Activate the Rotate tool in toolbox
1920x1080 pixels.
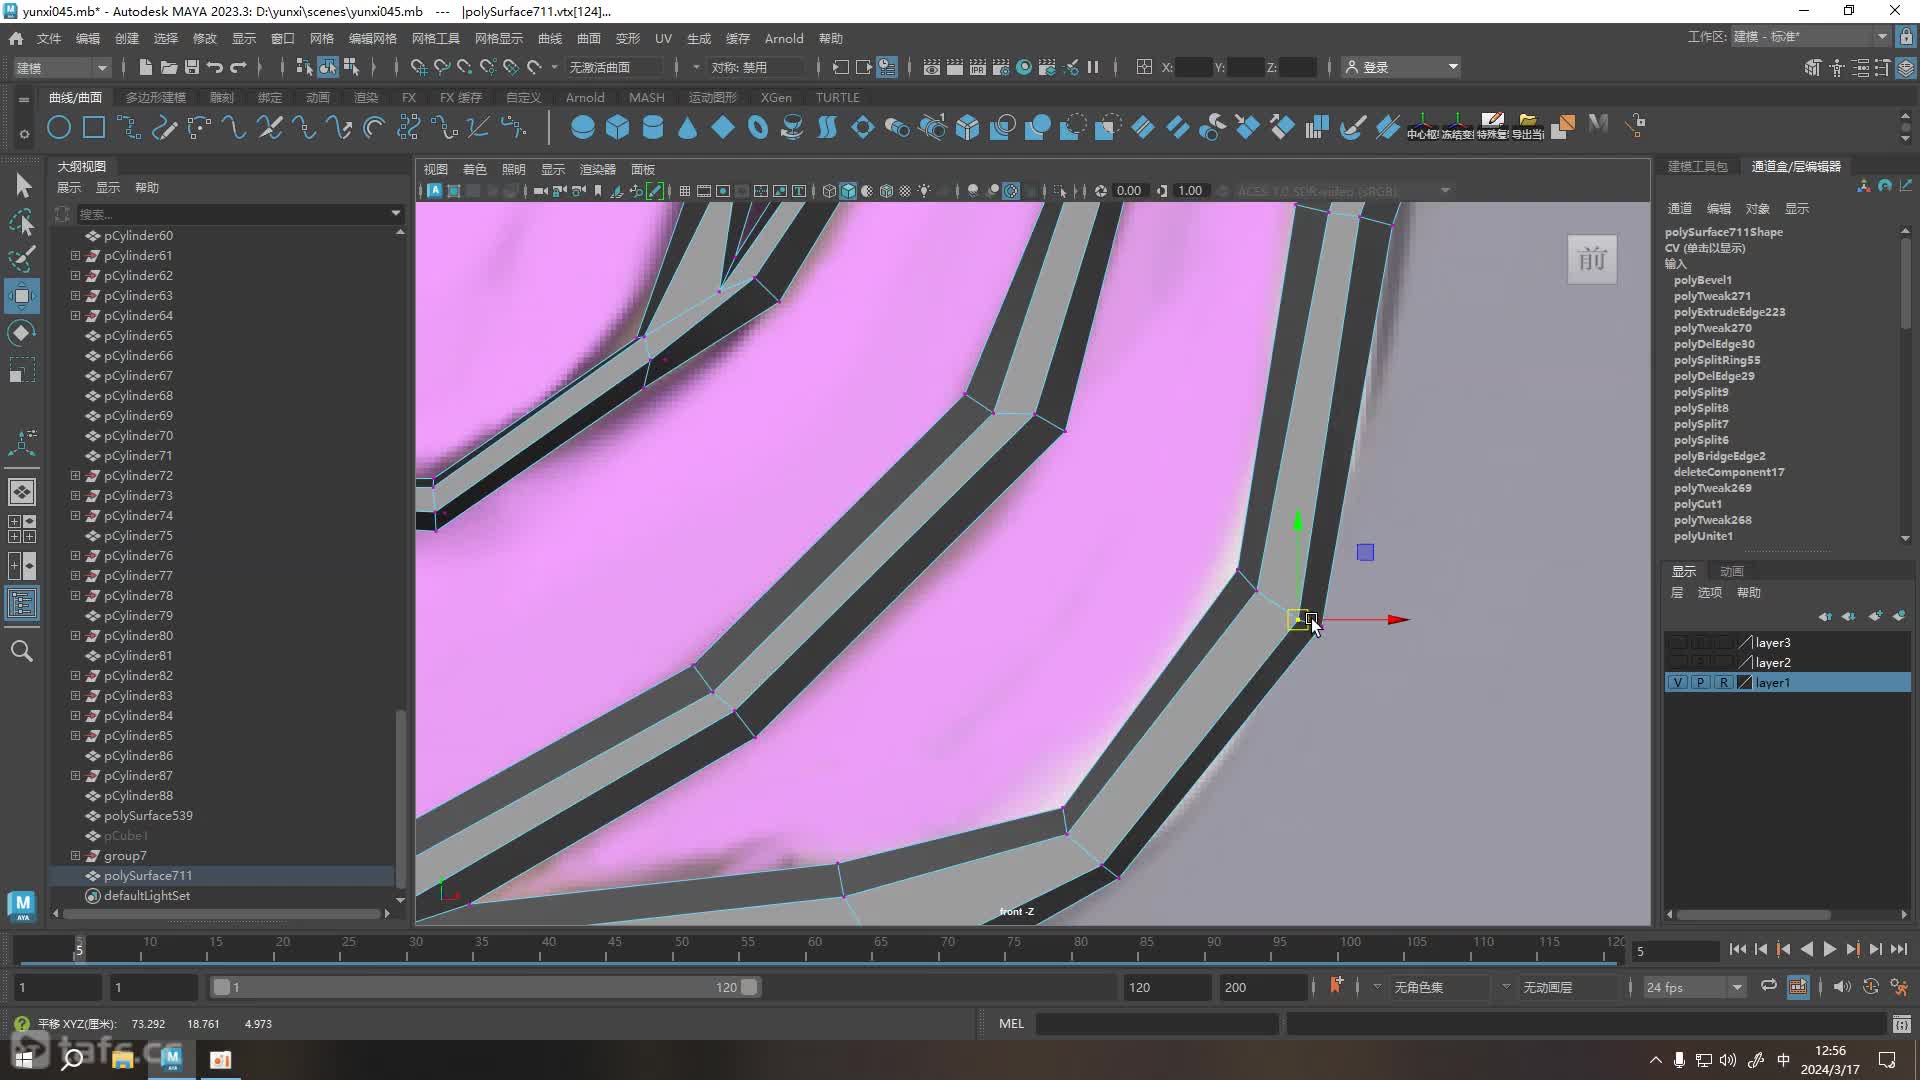(x=22, y=333)
